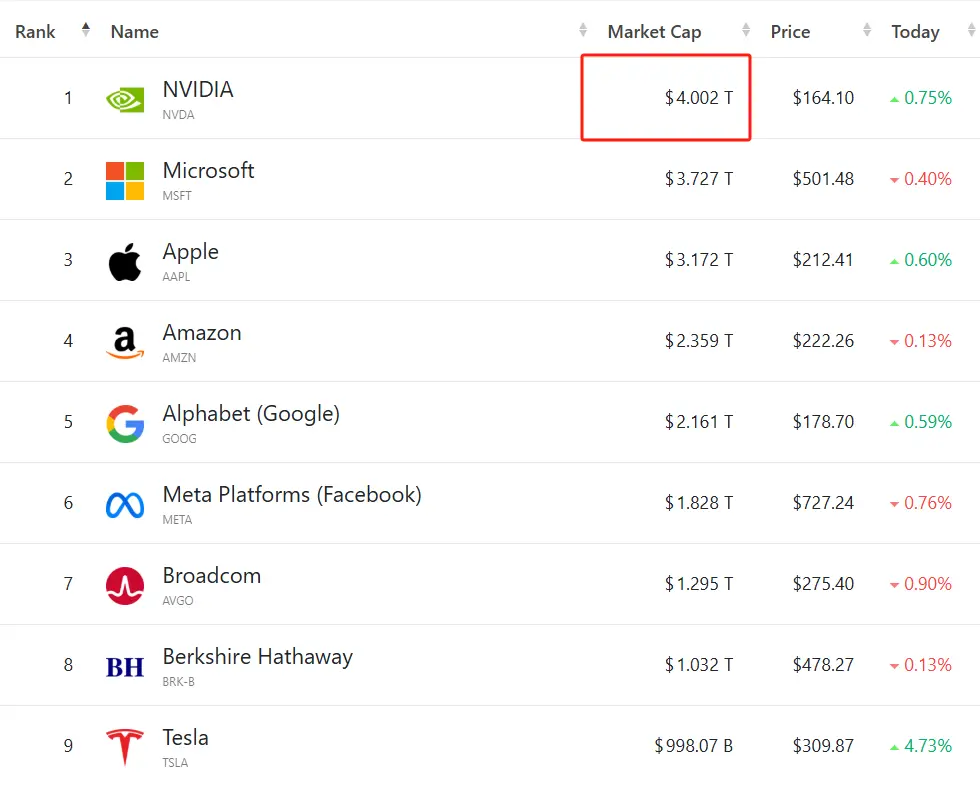This screenshot has height=786, width=980.
Task: Click the Amazon logo icon
Action: click(125, 342)
